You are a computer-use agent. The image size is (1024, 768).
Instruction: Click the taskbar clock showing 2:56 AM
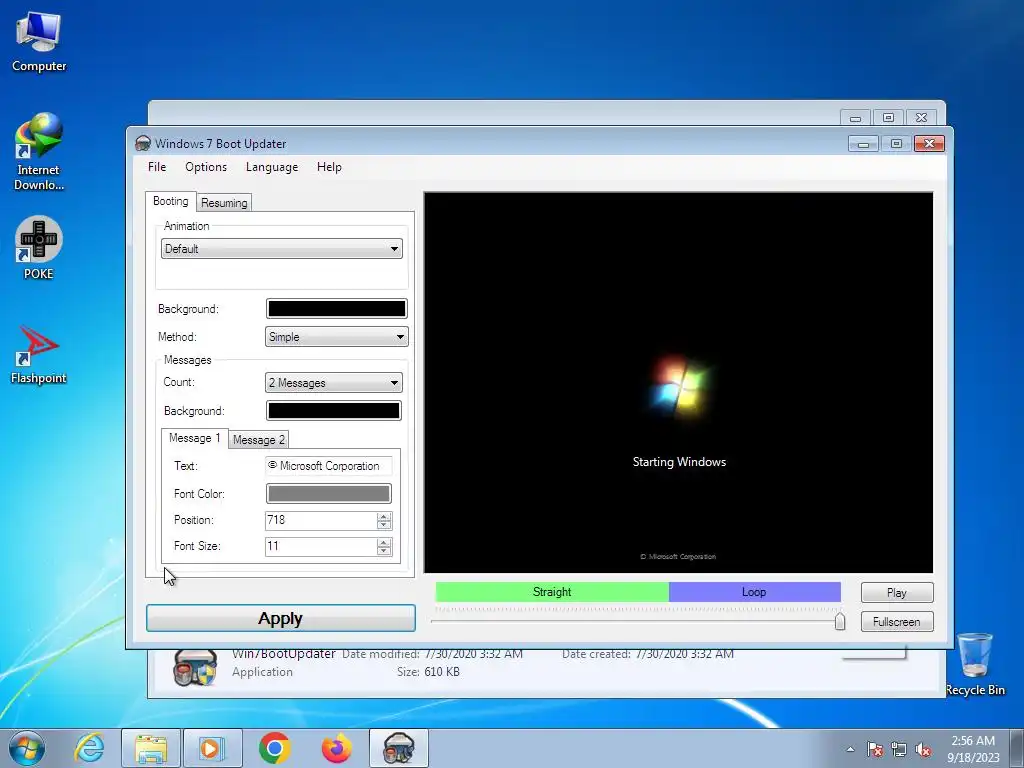point(973,749)
